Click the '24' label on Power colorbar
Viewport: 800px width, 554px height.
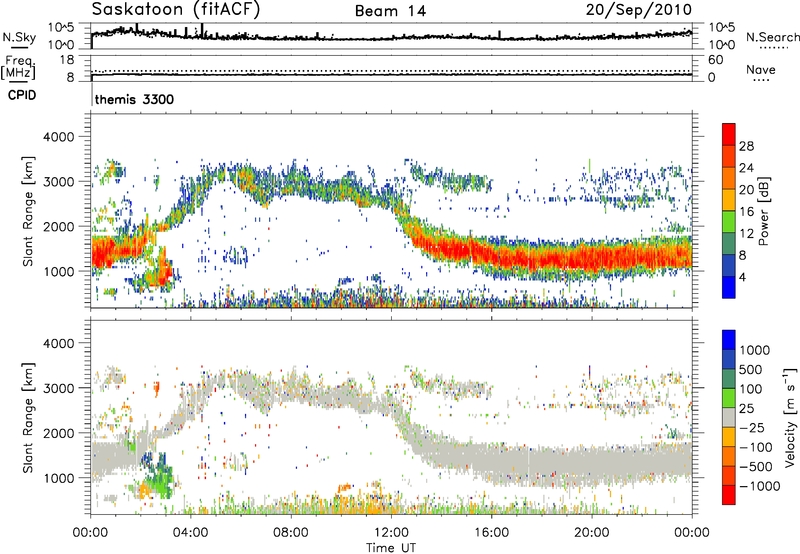[x=746, y=168]
